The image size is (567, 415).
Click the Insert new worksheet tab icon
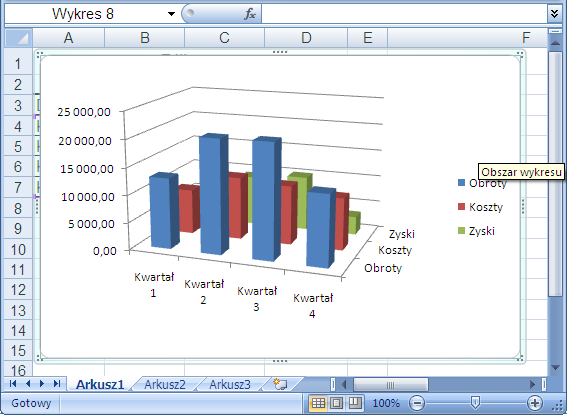point(280,384)
